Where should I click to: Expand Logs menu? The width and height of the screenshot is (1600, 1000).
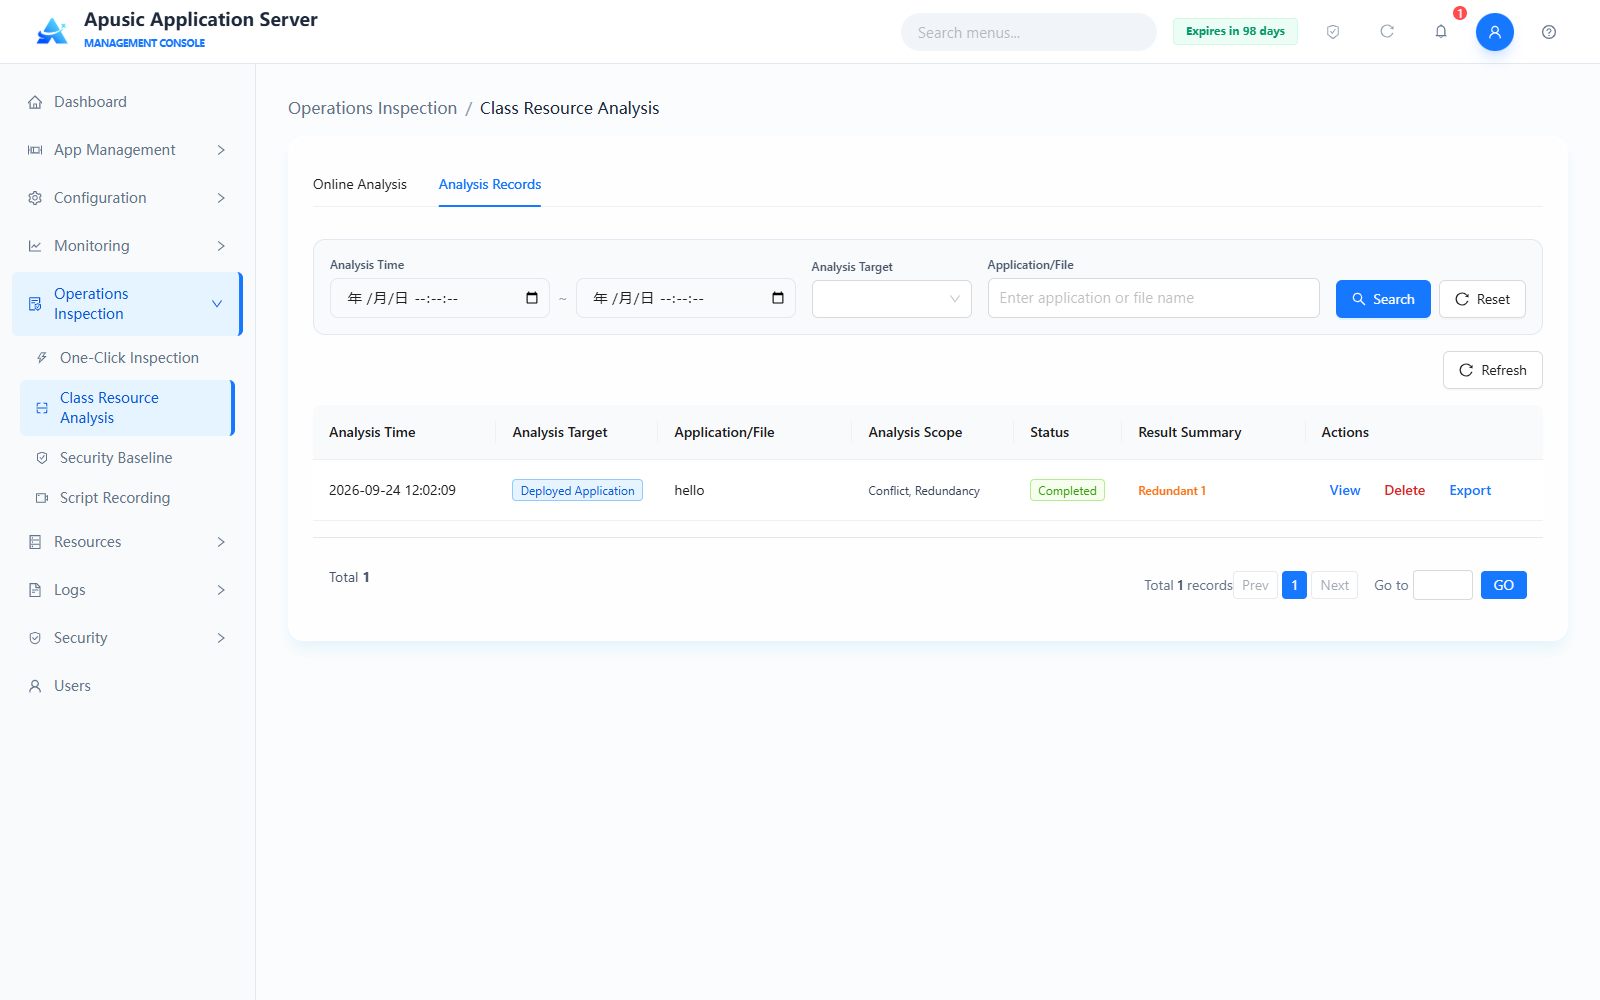[x=128, y=590]
